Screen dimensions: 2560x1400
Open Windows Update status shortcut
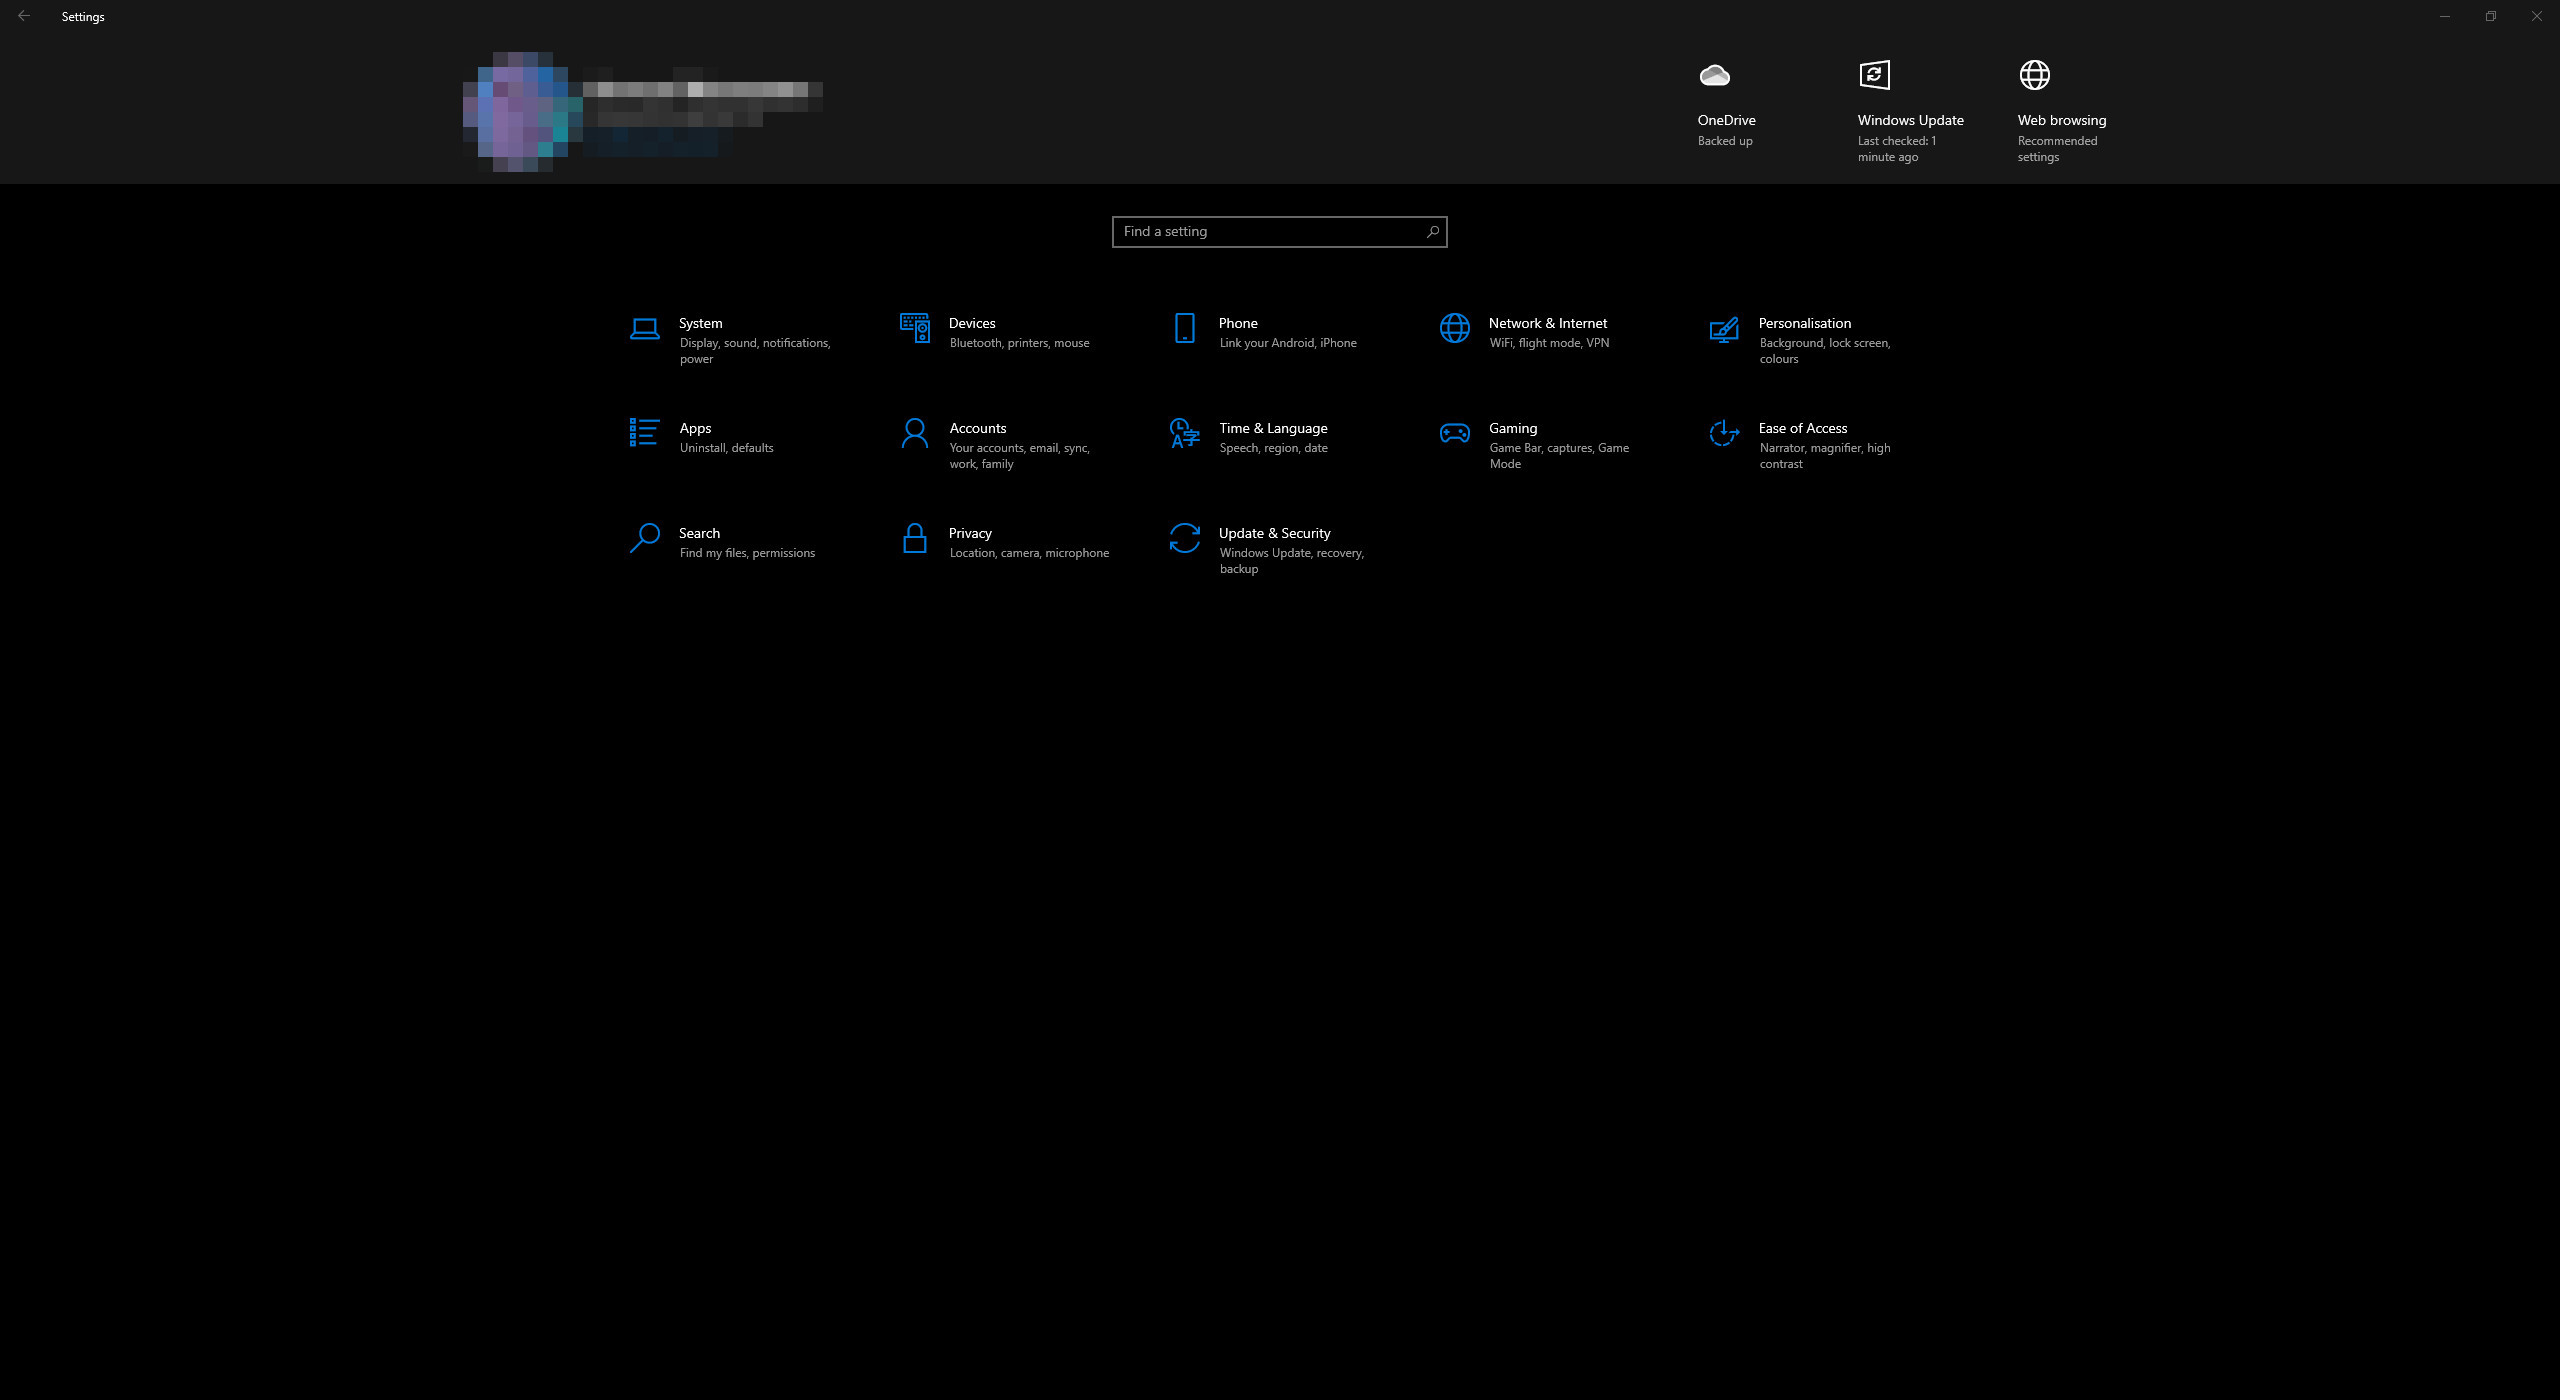pyautogui.click(x=1874, y=75)
